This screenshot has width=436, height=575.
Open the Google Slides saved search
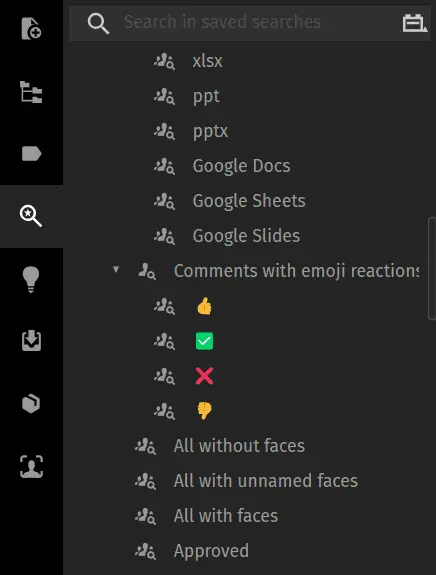(x=246, y=236)
